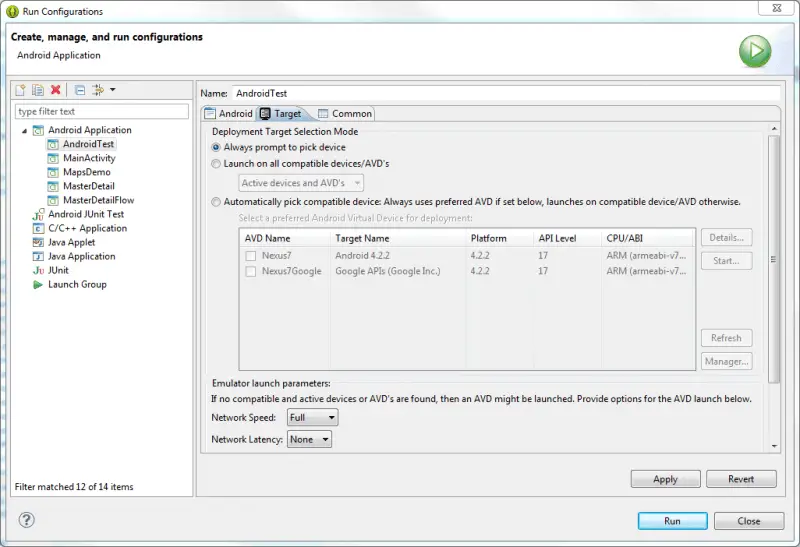Image resolution: width=800 pixels, height=547 pixels.
Task: Select the Android JUnit Test icon
Action: [38, 214]
